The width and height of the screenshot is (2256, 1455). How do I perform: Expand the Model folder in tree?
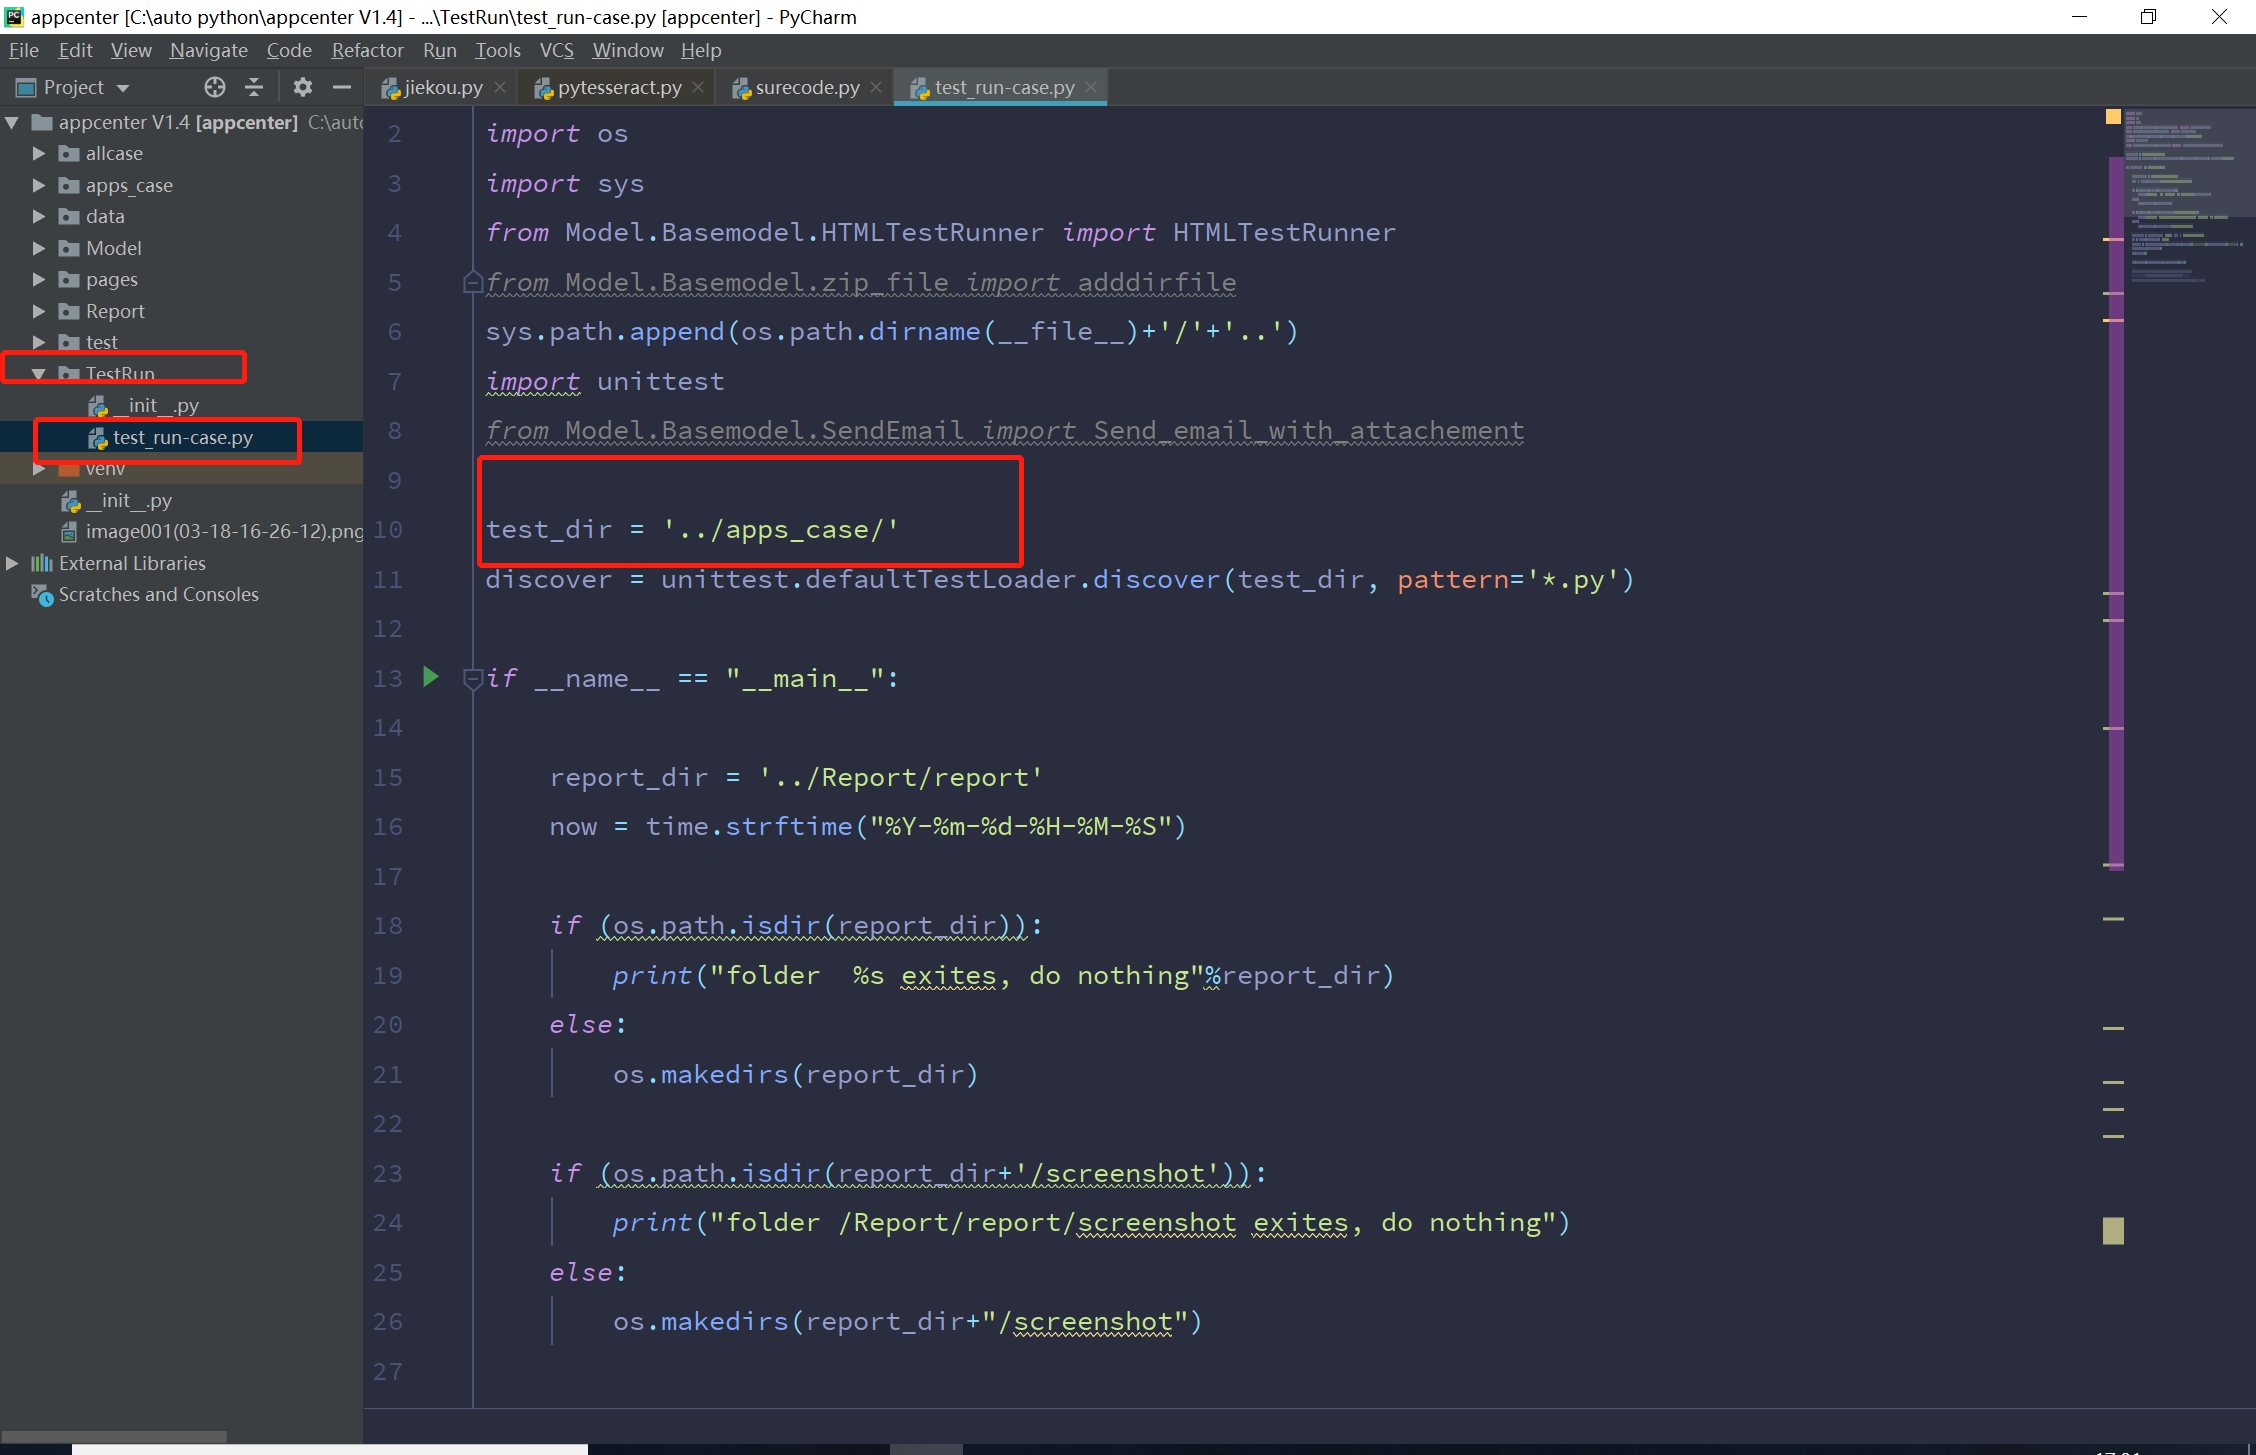pyautogui.click(x=38, y=248)
